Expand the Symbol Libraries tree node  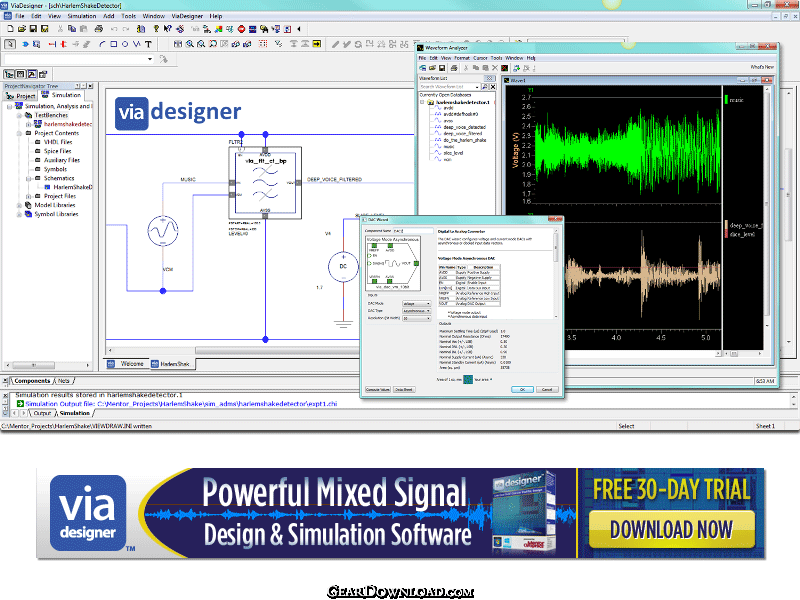[19, 214]
